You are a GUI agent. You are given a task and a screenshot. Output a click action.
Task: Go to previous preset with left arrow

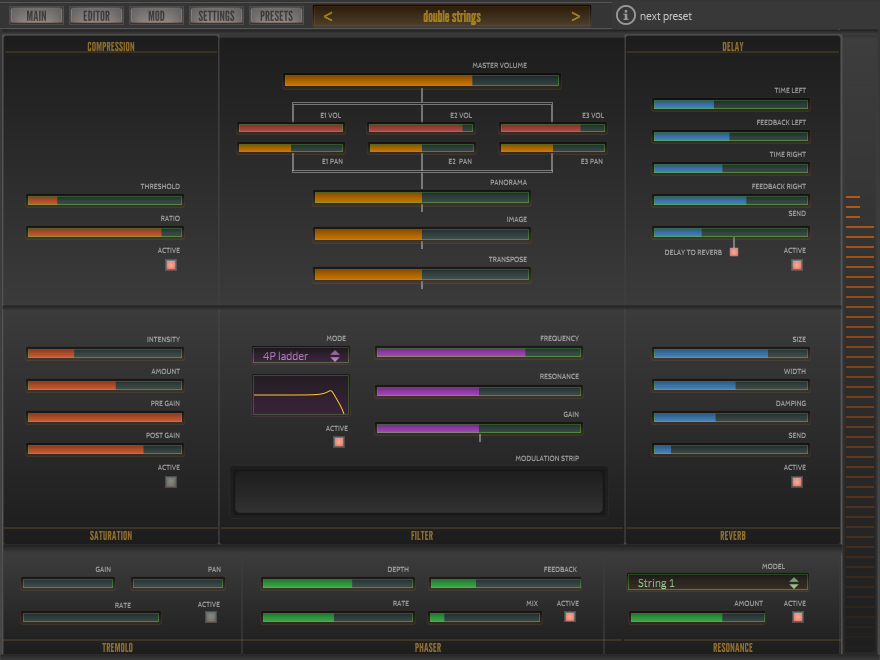[x=328, y=16]
